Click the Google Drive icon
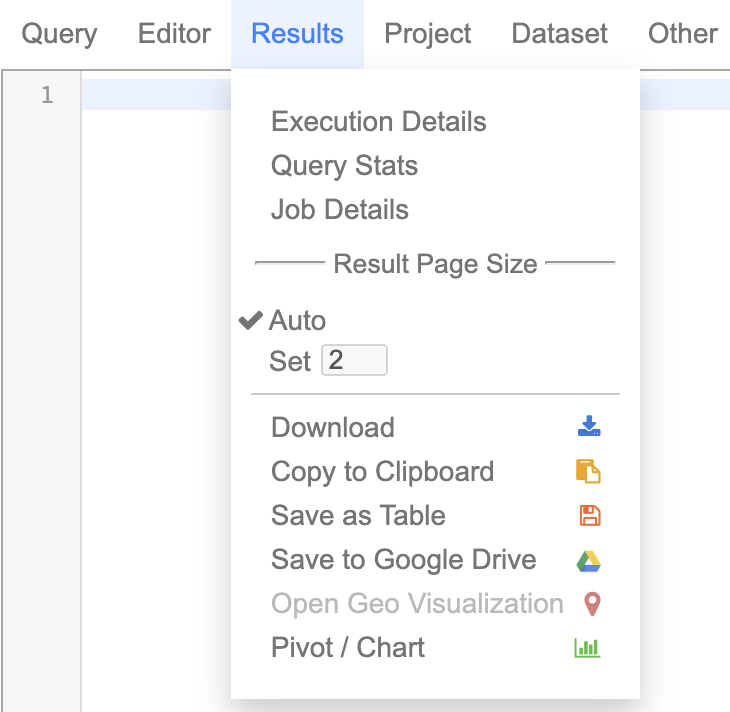The width and height of the screenshot is (730, 712). click(588, 561)
